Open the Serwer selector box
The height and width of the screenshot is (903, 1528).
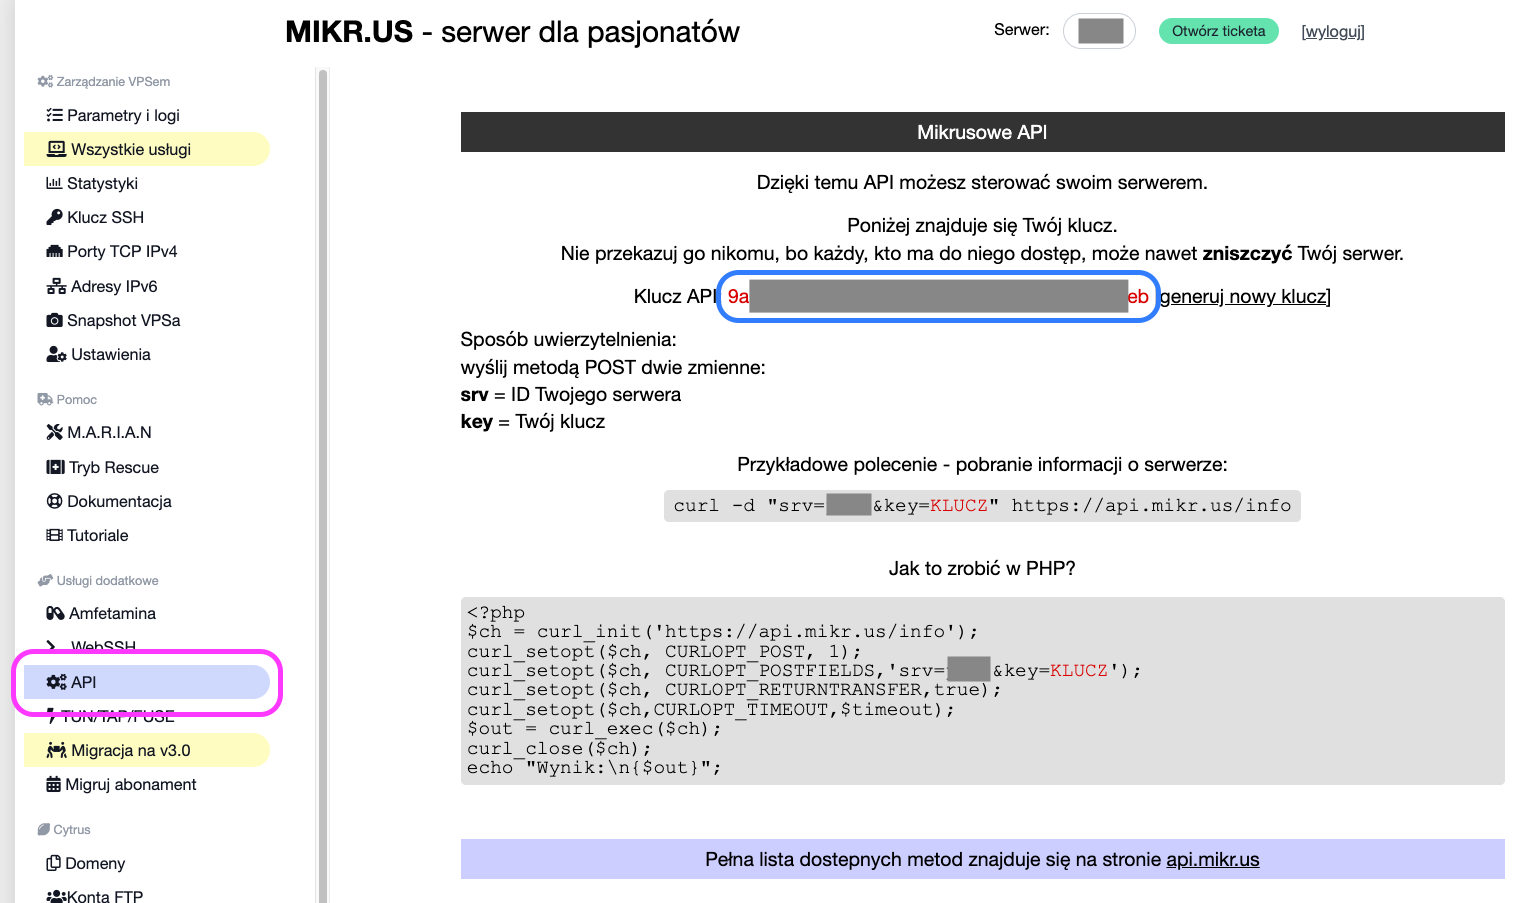(1099, 31)
